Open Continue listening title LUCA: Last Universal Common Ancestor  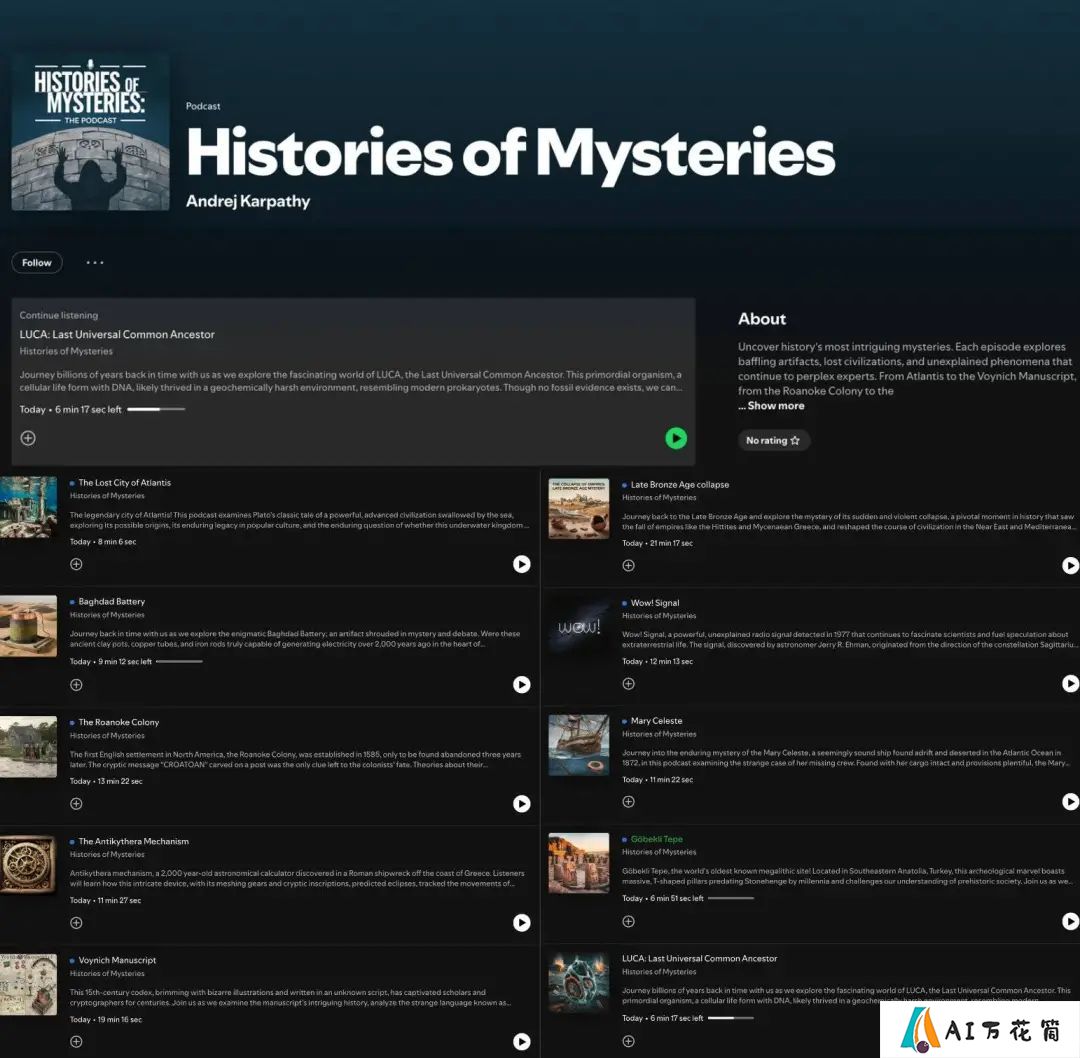pos(117,334)
